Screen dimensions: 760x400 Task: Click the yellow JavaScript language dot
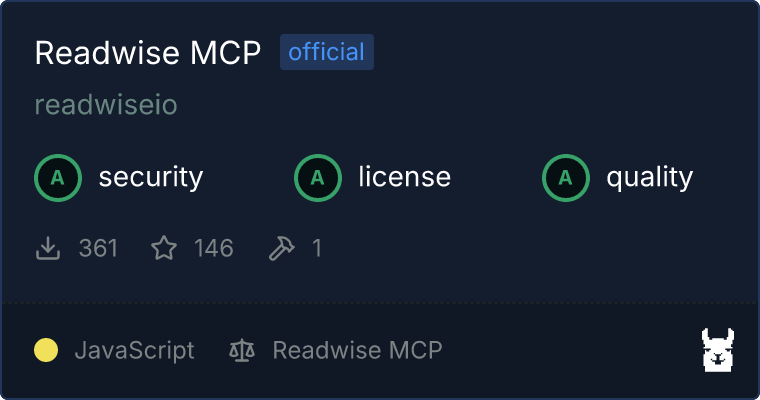pyautogui.click(x=46, y=350)
